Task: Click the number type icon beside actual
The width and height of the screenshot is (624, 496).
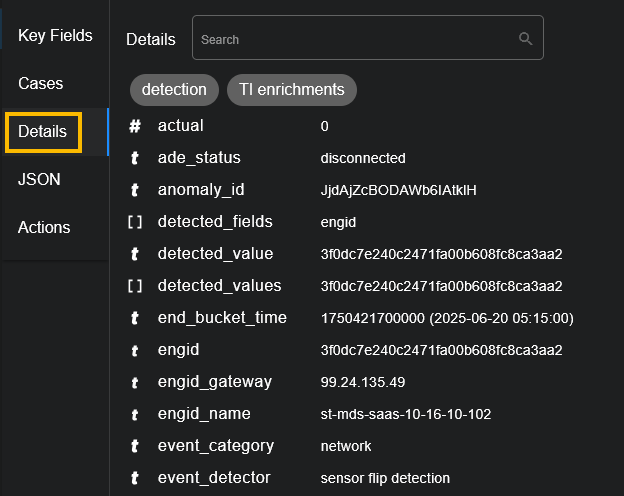Action: (x=135, y=126)
